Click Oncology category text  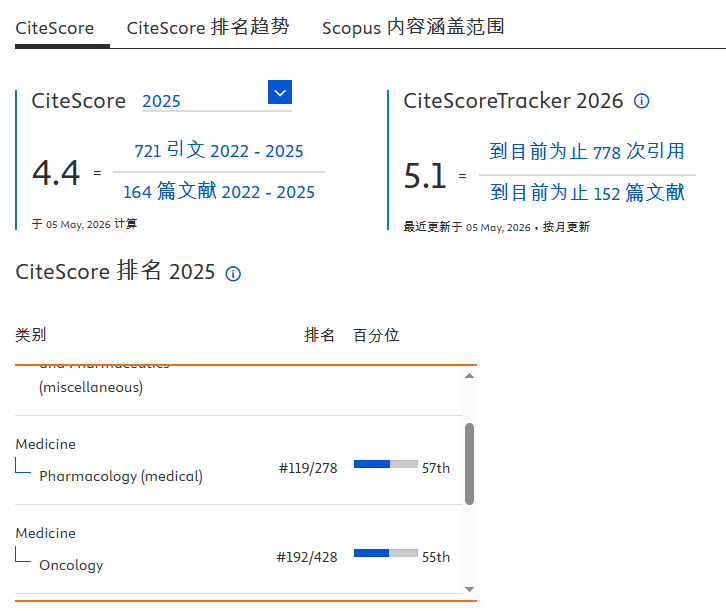pyautogui.click(x=71, y=565)
